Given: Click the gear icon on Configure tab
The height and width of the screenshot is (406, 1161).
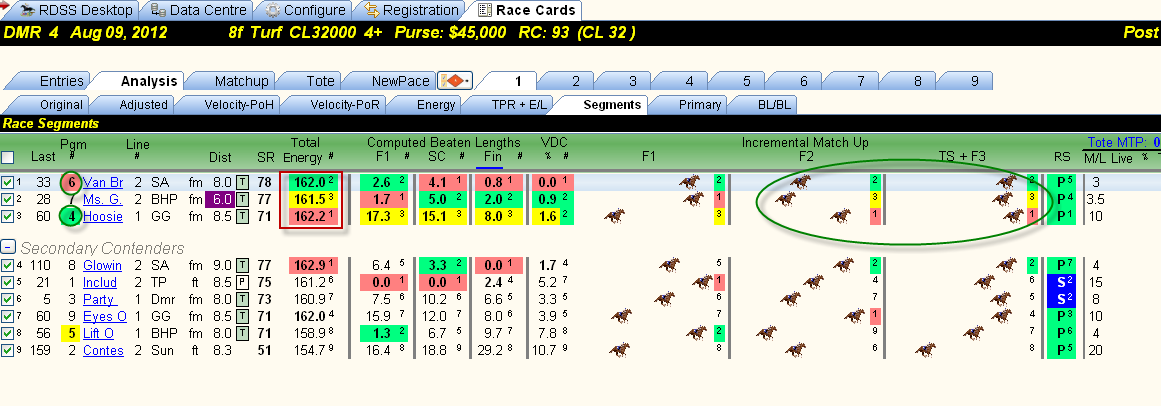Looking at the screenshot, I should [272, 10].
